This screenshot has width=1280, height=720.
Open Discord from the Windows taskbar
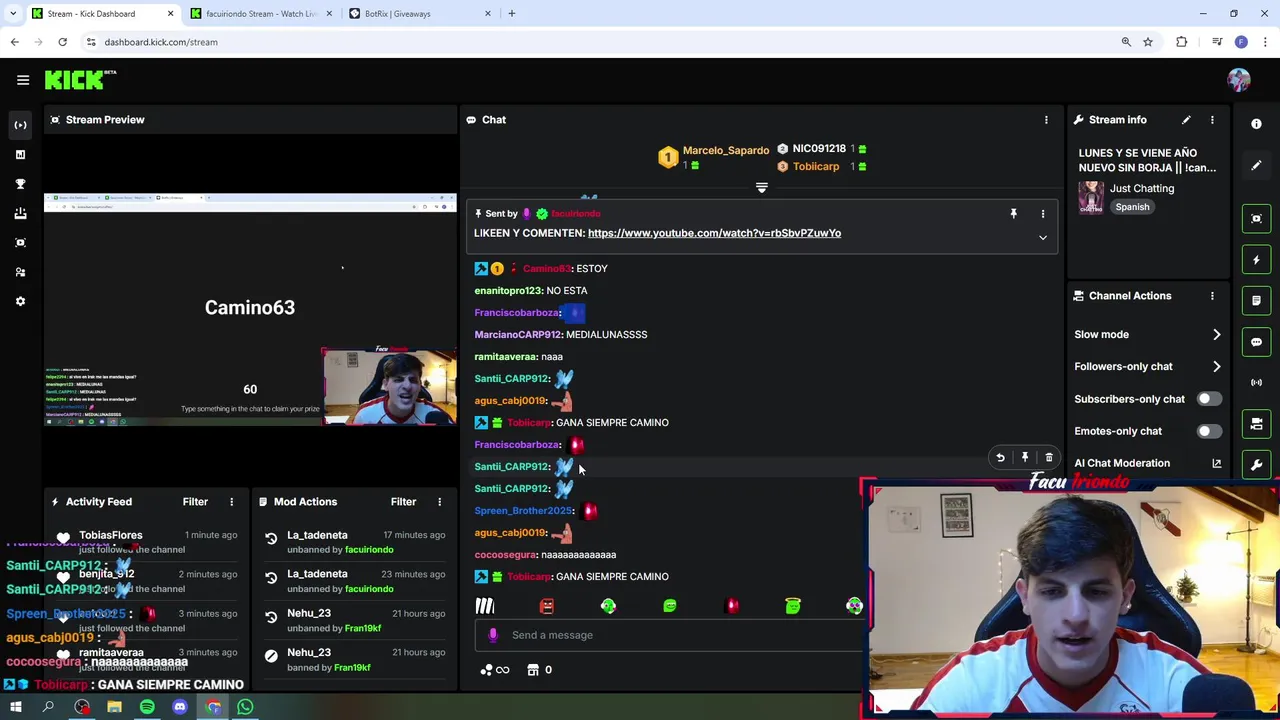coord(180,707)
